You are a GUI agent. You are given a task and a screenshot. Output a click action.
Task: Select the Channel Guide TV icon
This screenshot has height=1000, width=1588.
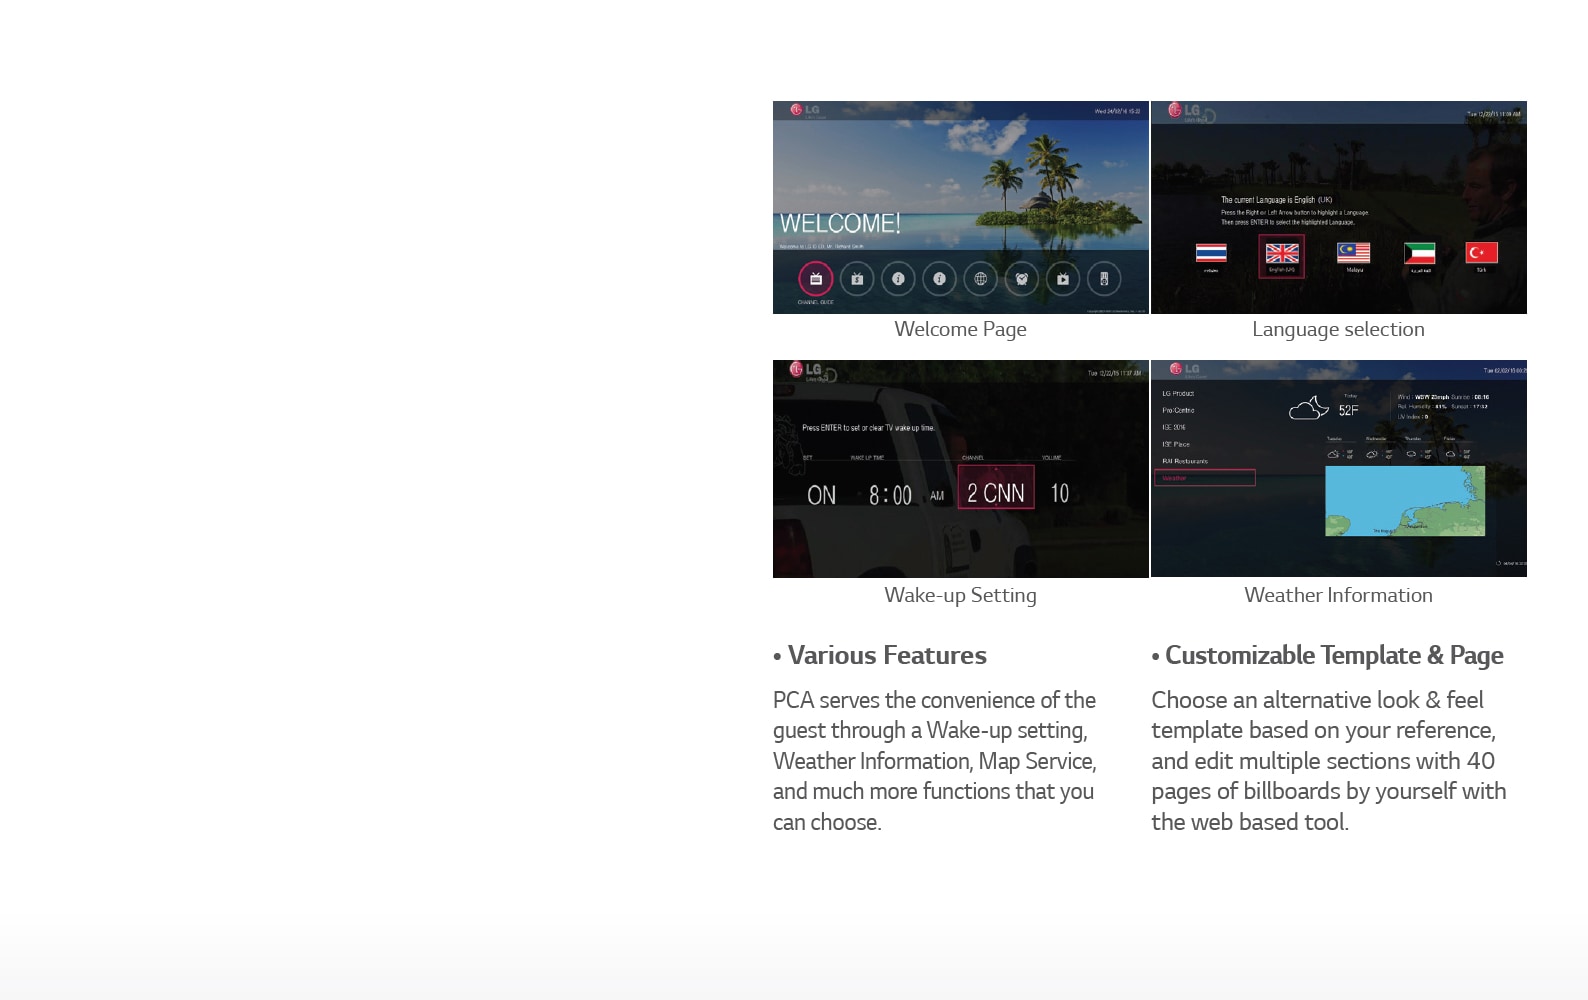click(x=816, y=279)
